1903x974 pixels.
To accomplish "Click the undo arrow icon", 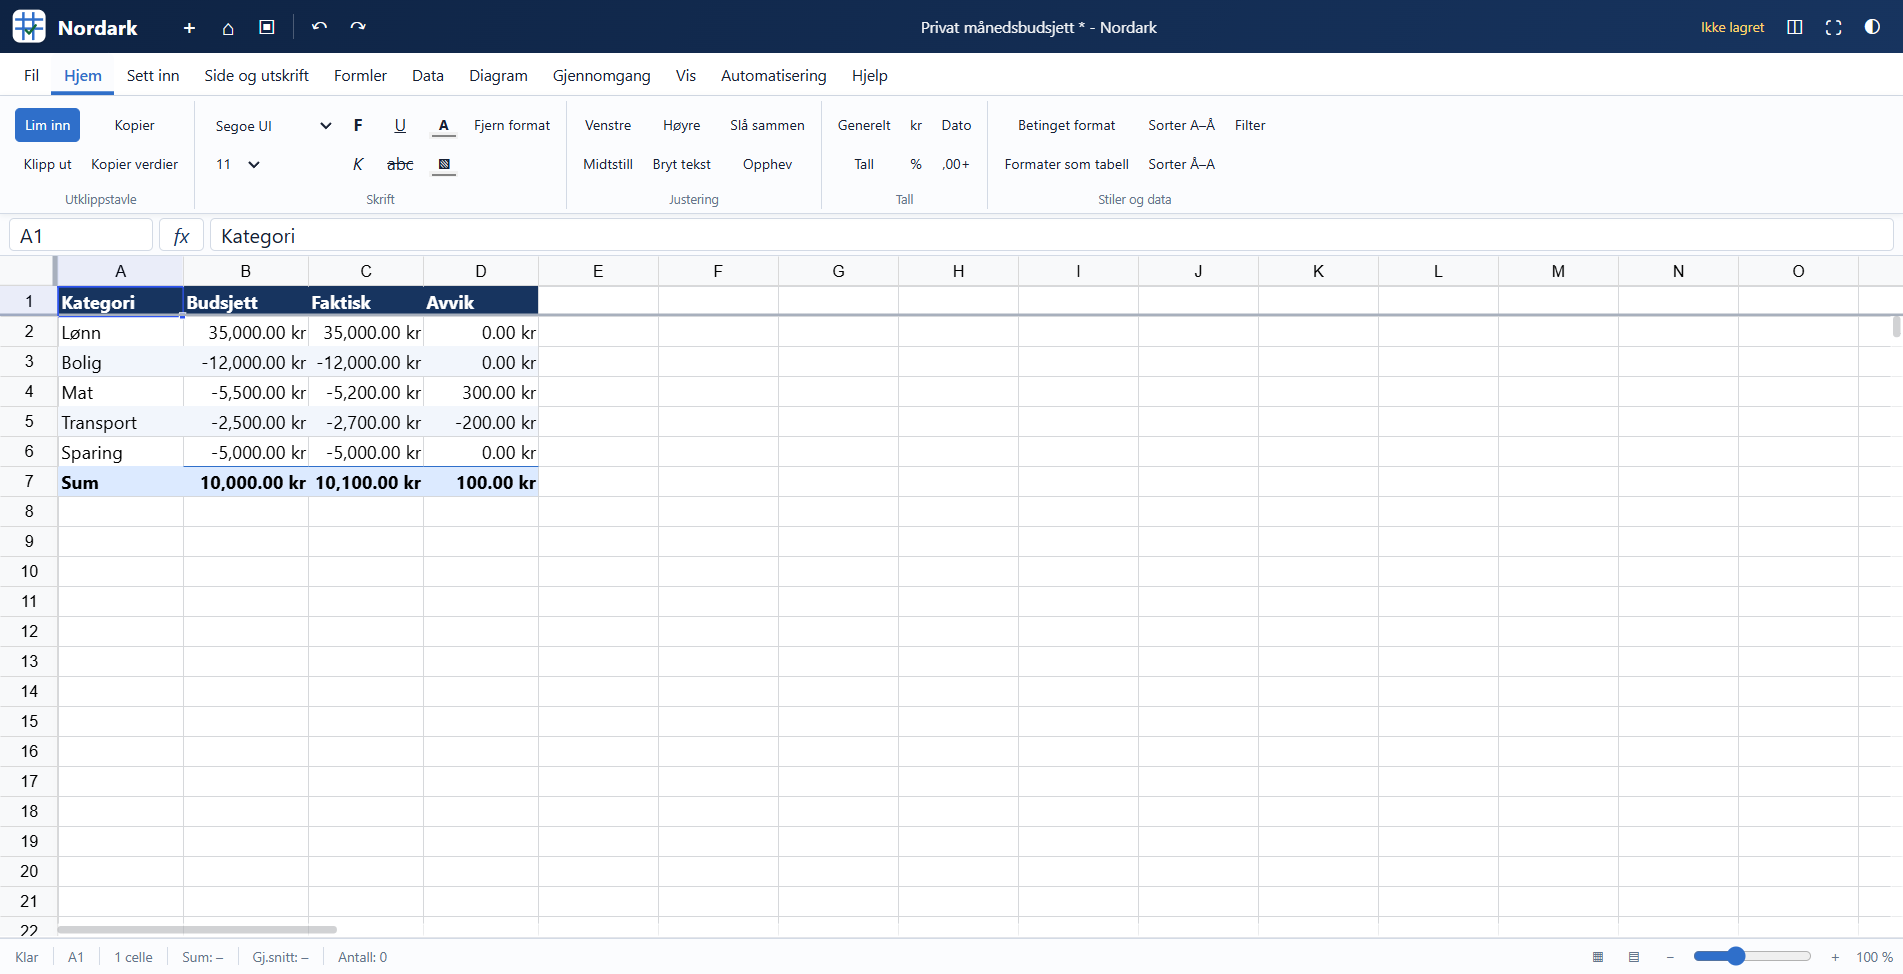I will pos(319,27).
